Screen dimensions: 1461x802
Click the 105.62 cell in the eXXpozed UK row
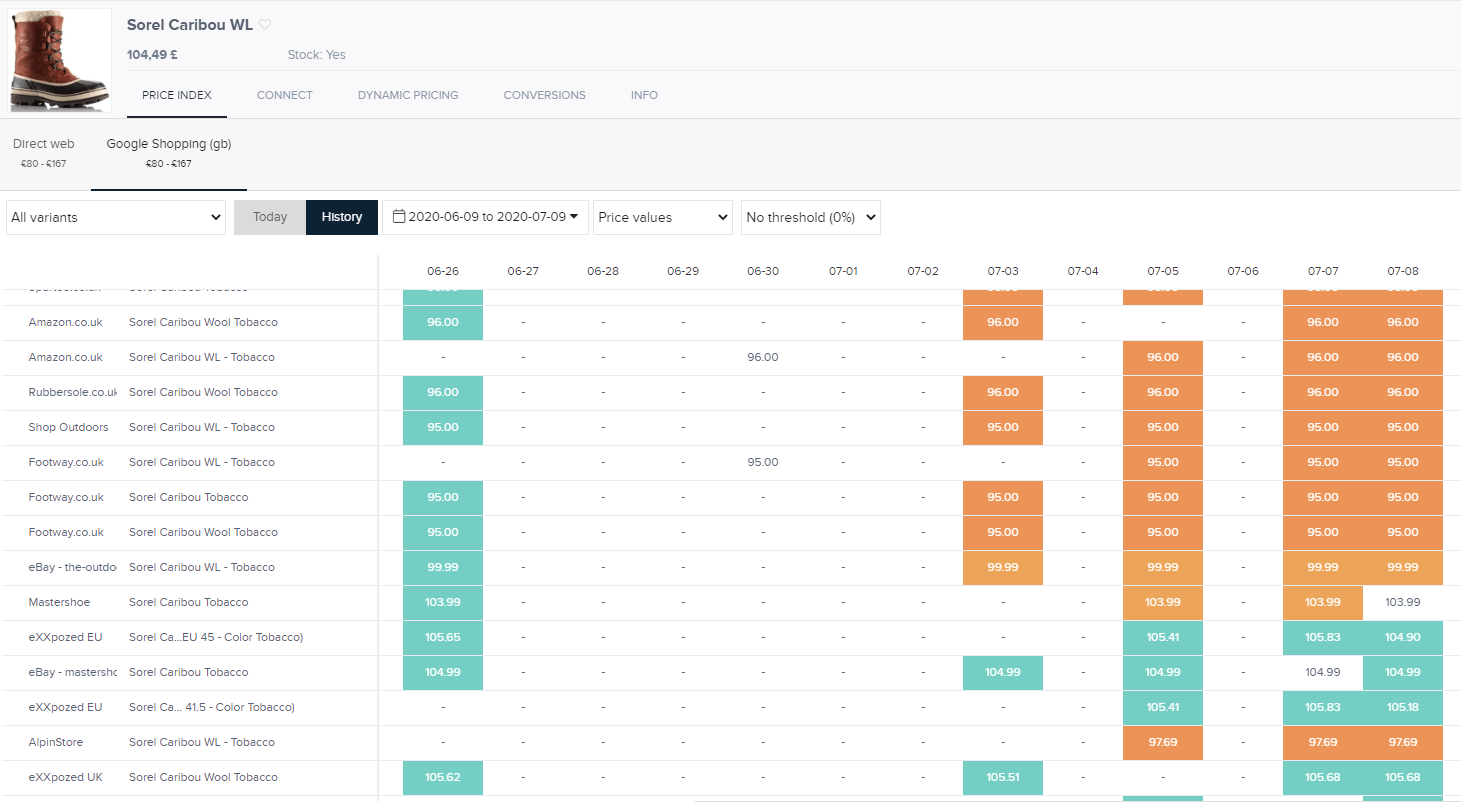click(x=443, y=778)
